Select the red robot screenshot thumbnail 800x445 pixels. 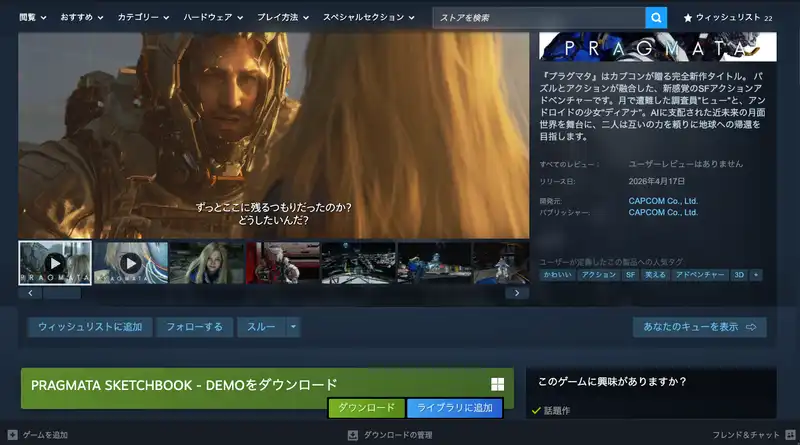click(283, 263)
